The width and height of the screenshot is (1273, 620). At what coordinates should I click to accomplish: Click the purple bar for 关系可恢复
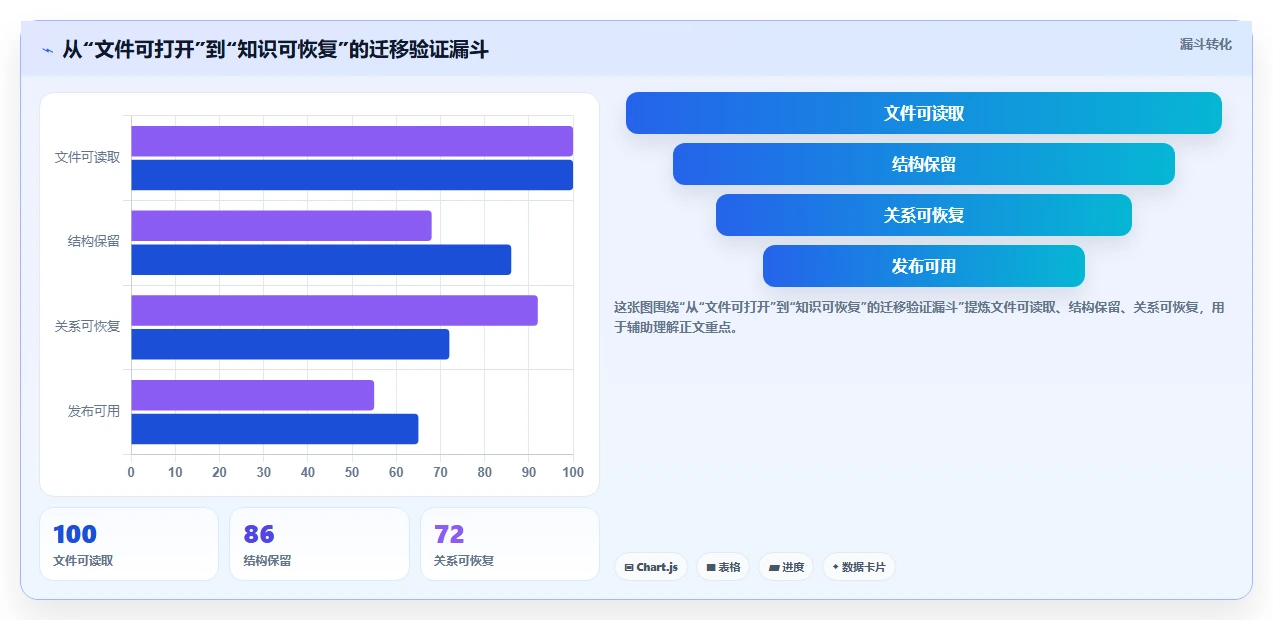click(334, 310)
